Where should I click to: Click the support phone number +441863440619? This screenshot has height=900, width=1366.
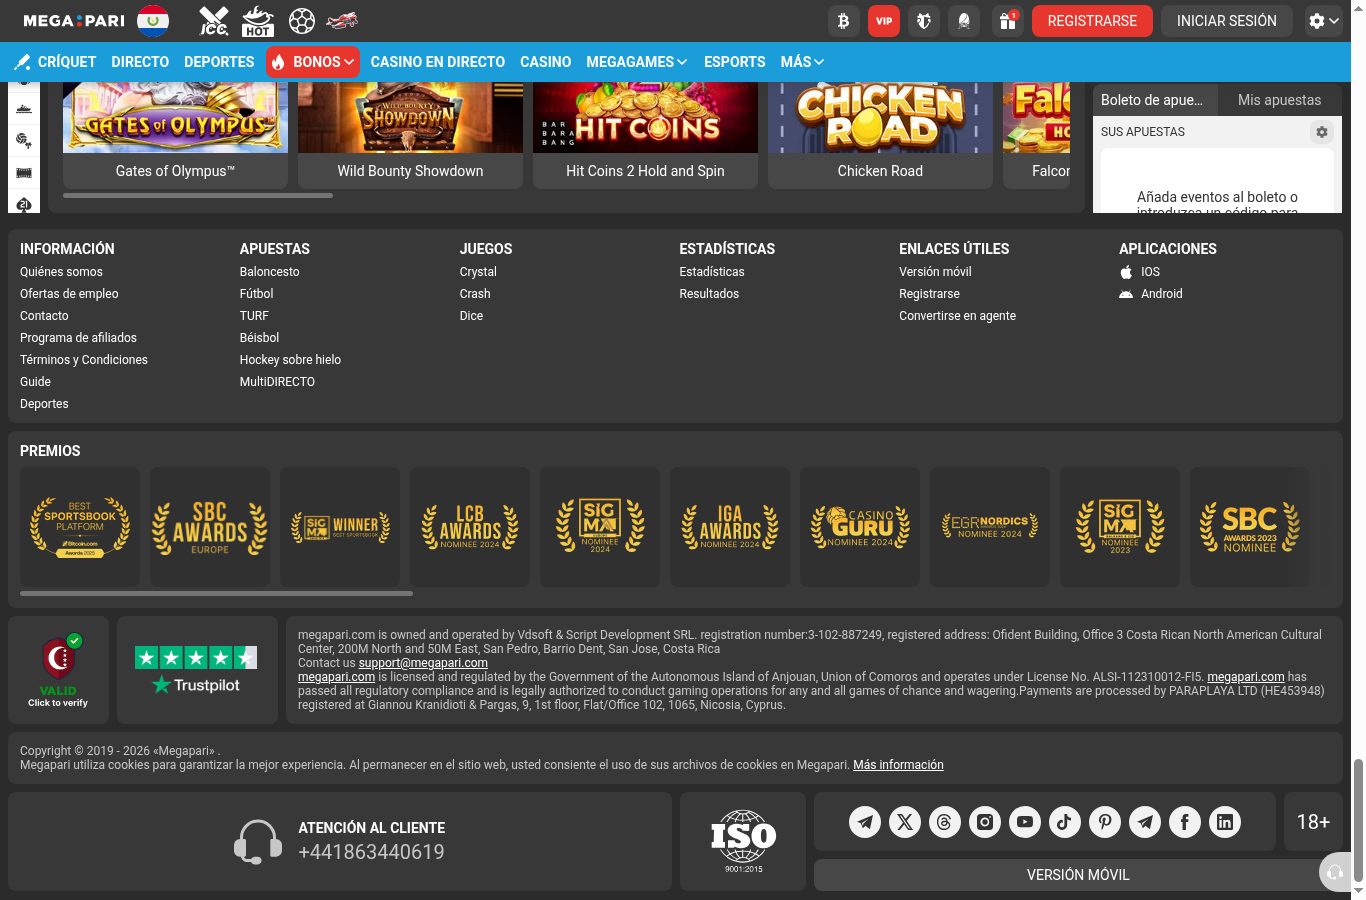point(371,852)
